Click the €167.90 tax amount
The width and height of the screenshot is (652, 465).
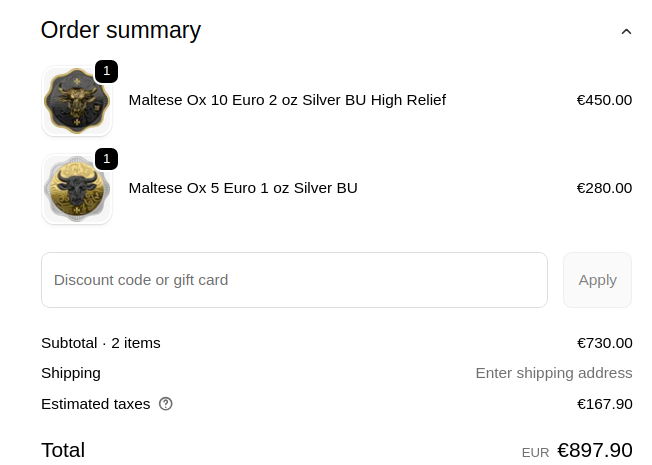click(x=604, y=404)
